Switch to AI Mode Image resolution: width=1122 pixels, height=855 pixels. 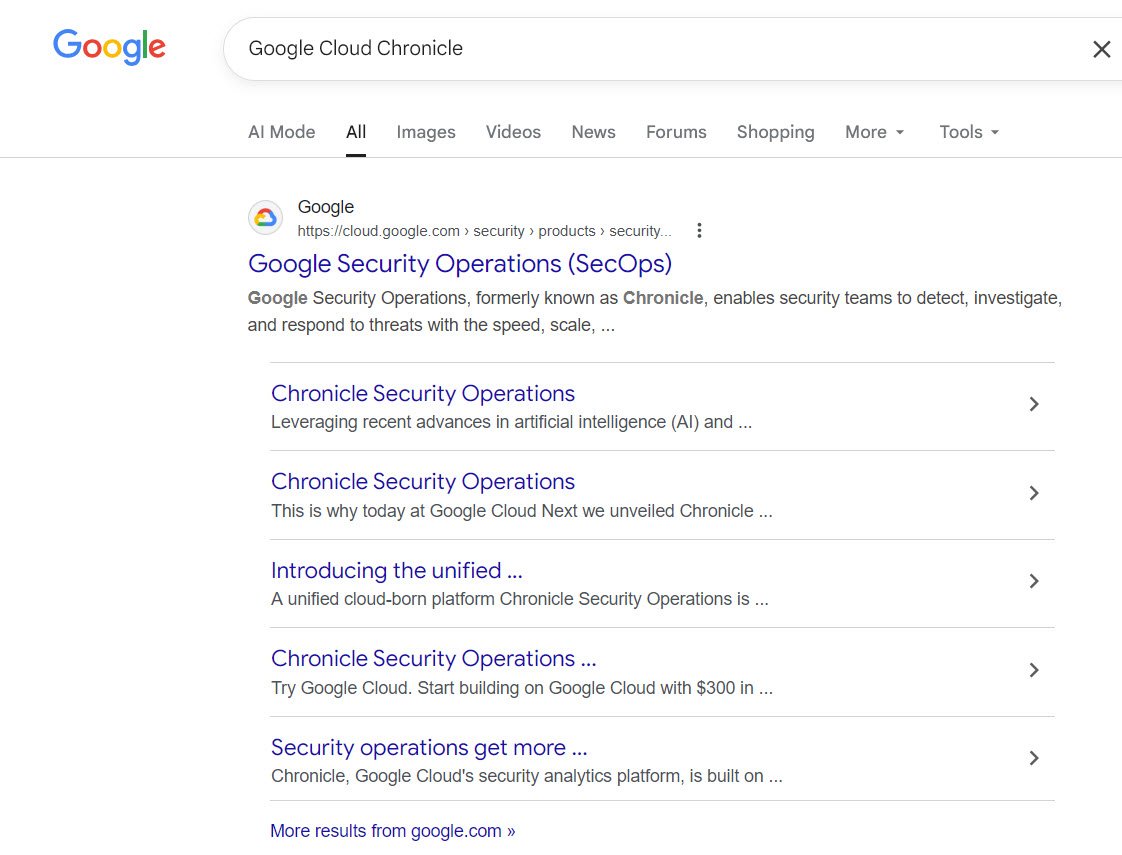pos(281,131)
